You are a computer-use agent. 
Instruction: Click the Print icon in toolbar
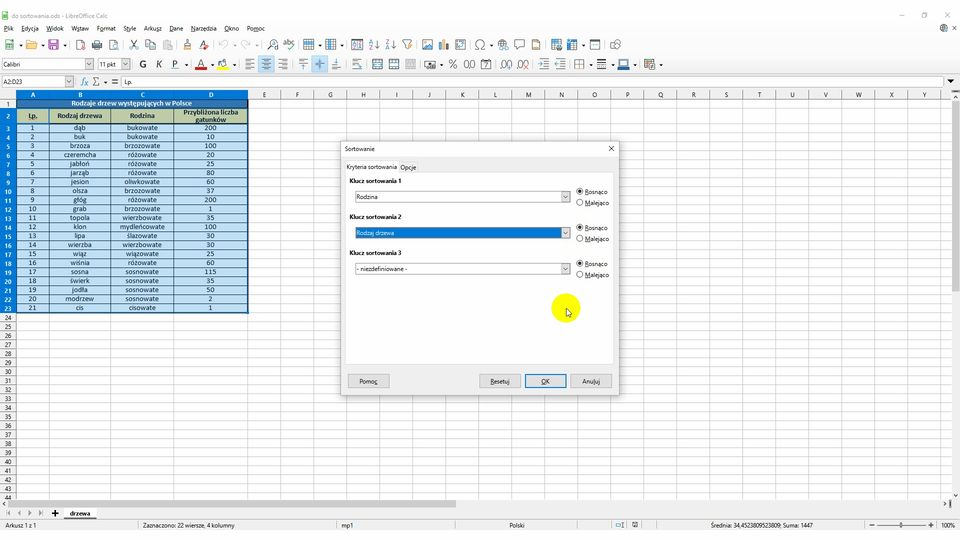pyautogui.click(x=97, y=45)
